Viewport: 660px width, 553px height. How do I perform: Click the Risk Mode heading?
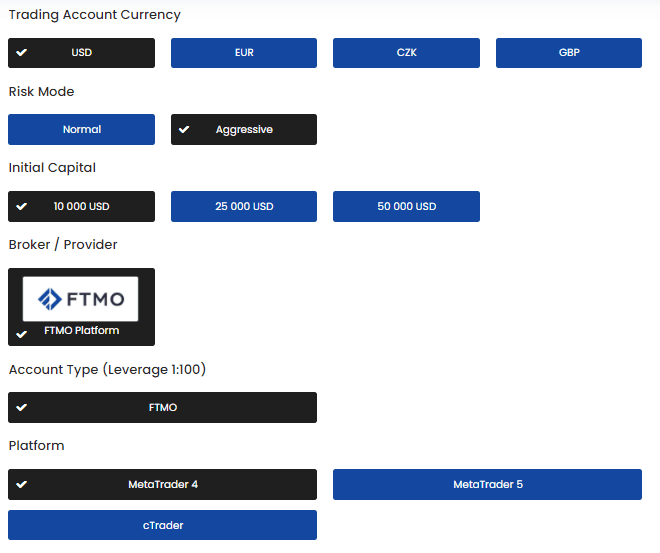[x=41, y=92]
